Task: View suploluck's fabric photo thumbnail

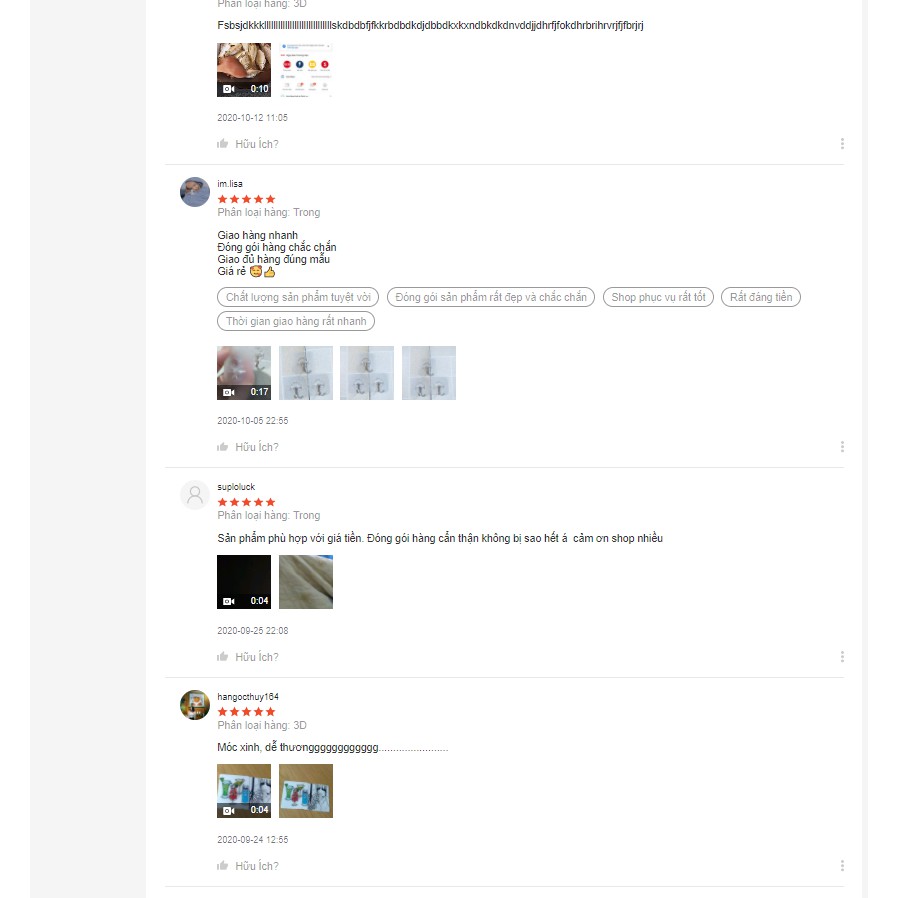Action: coord(306,582)
